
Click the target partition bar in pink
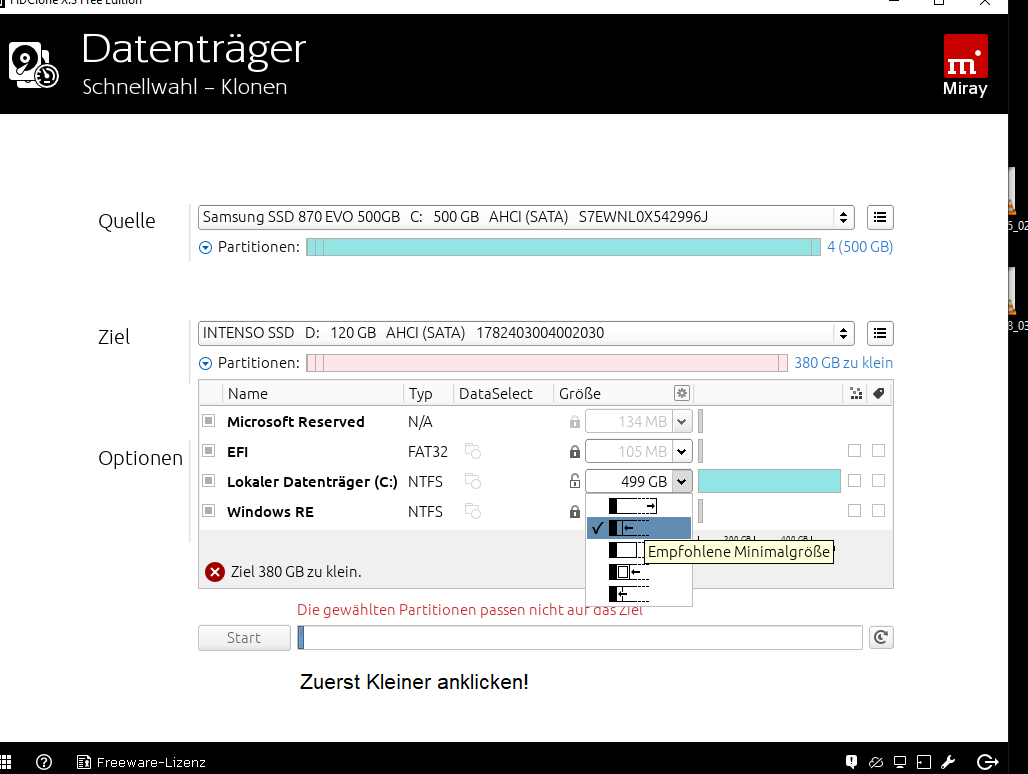click(x=547, y=363)
